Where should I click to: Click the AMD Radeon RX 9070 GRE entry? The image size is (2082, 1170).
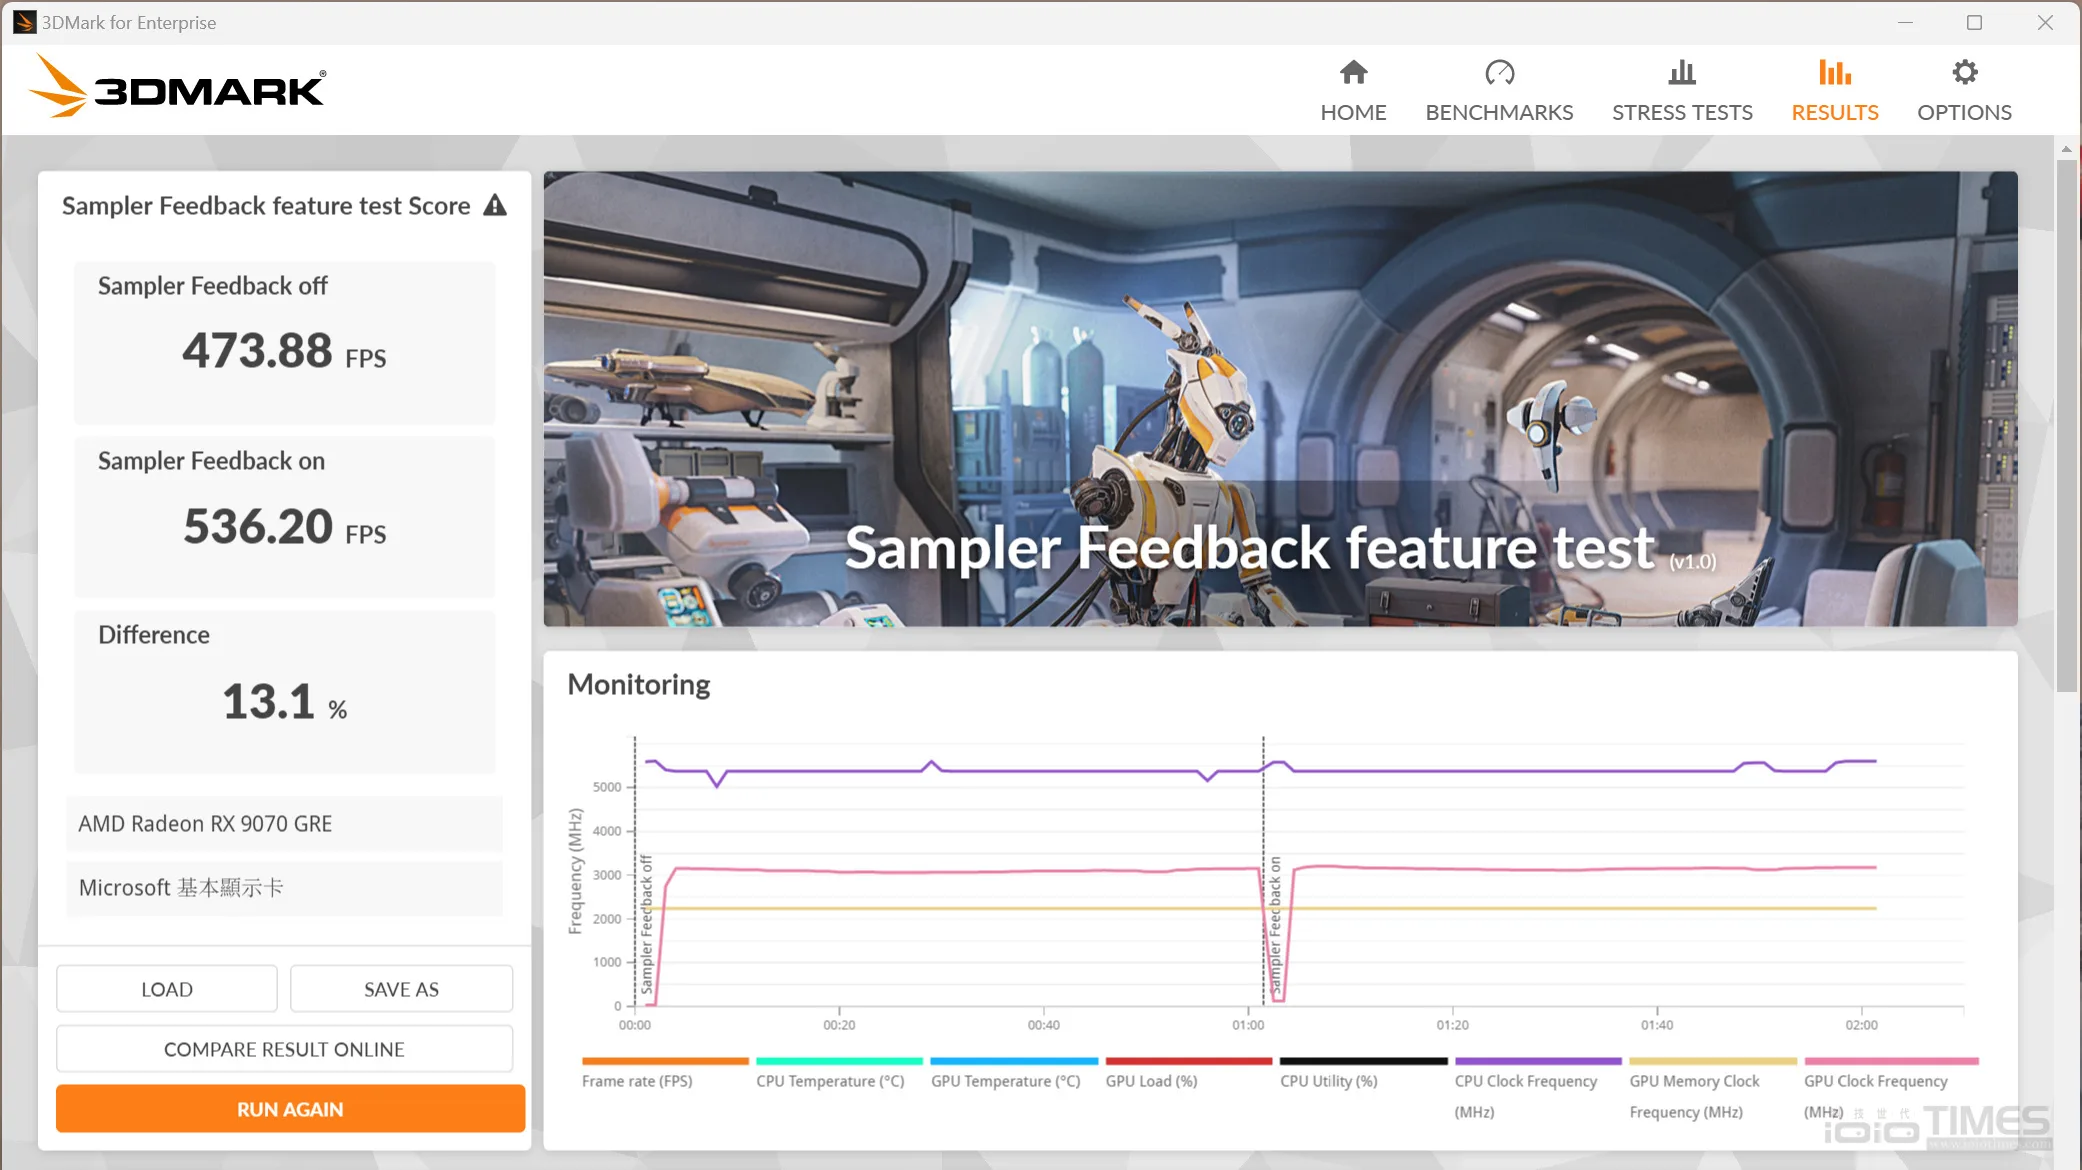(284, 824)
